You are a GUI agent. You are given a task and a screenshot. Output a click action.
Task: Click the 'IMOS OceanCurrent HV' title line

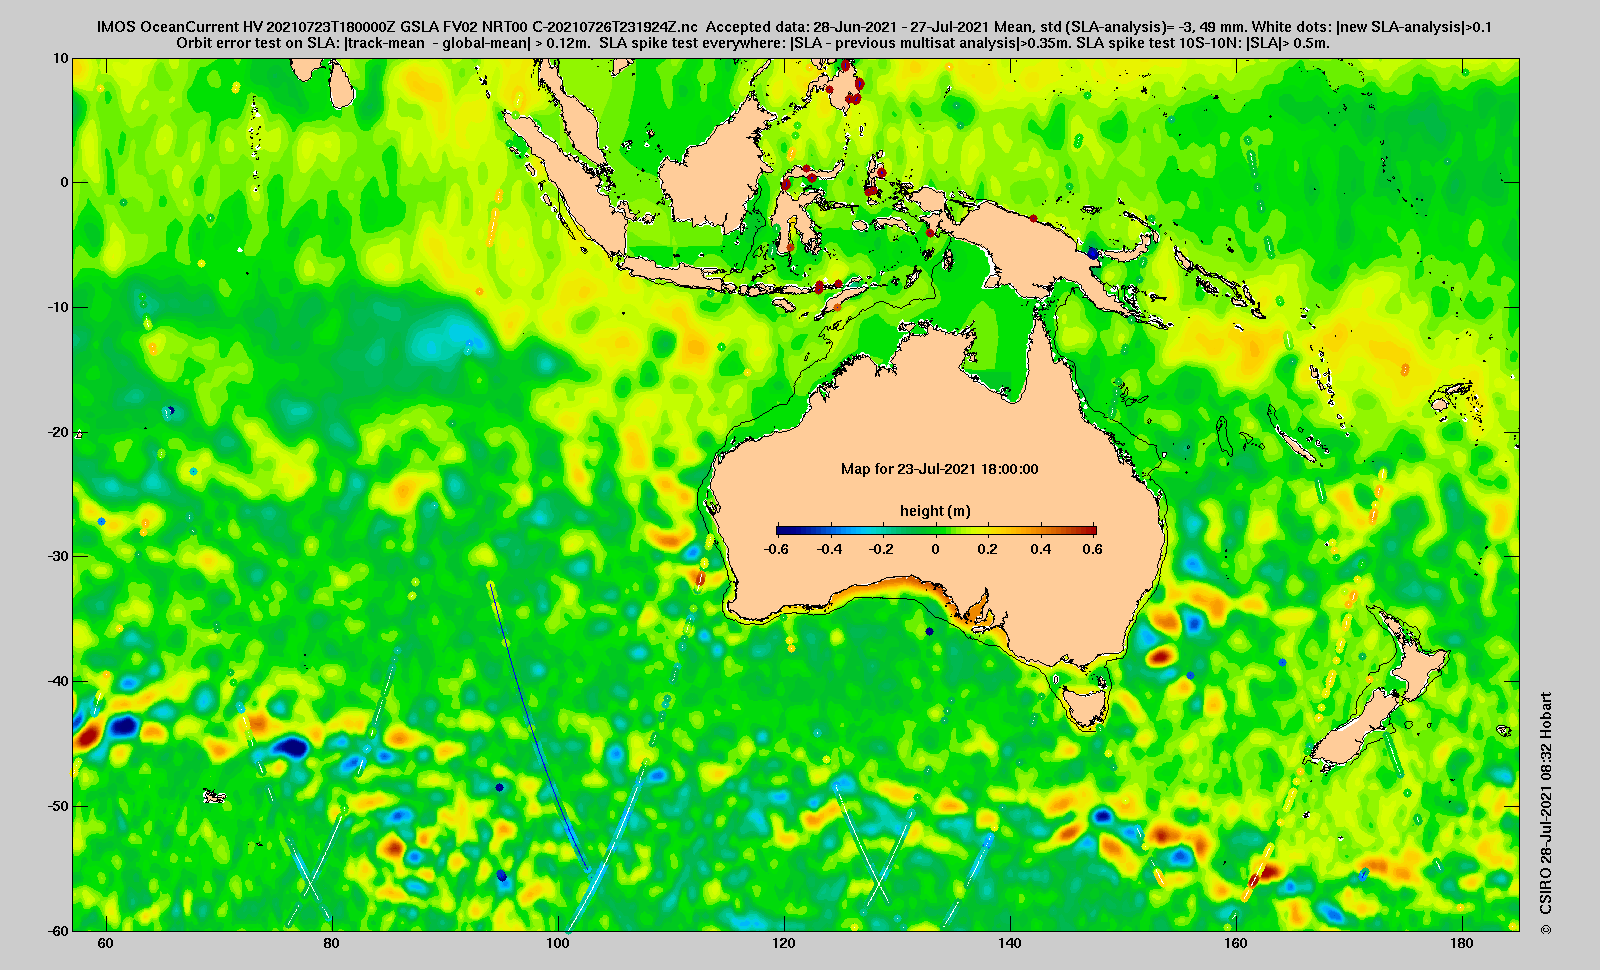tap(794, 27)
